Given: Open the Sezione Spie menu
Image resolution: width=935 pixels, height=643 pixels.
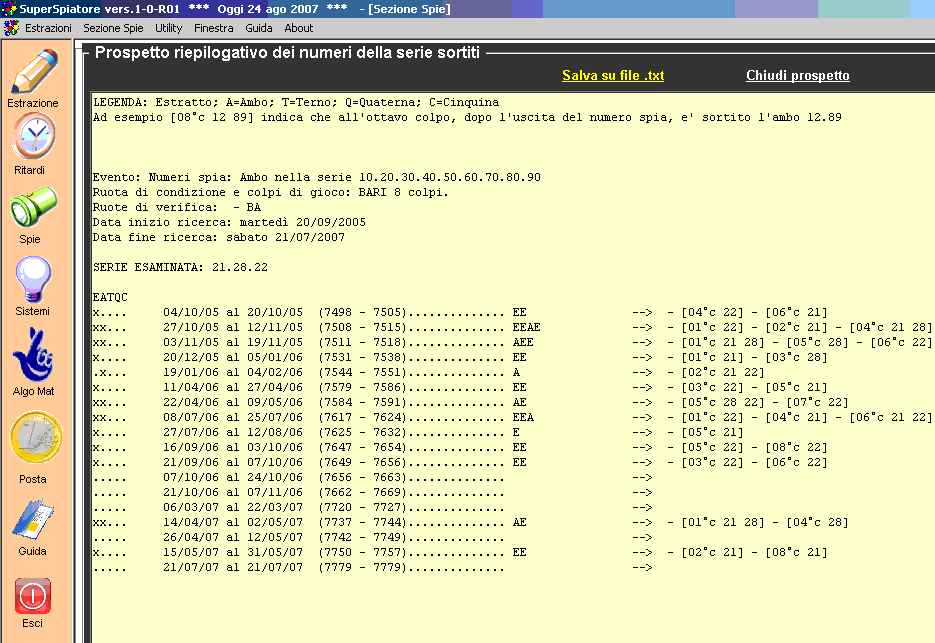Looking at the screenshot, I should (x=113, y=28).
